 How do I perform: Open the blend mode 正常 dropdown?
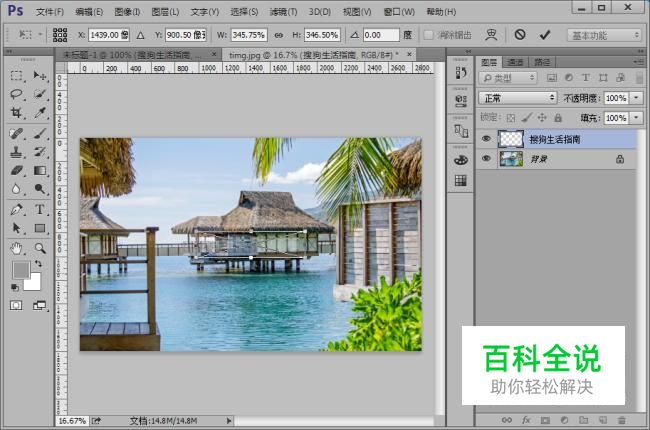pos(517,98)
